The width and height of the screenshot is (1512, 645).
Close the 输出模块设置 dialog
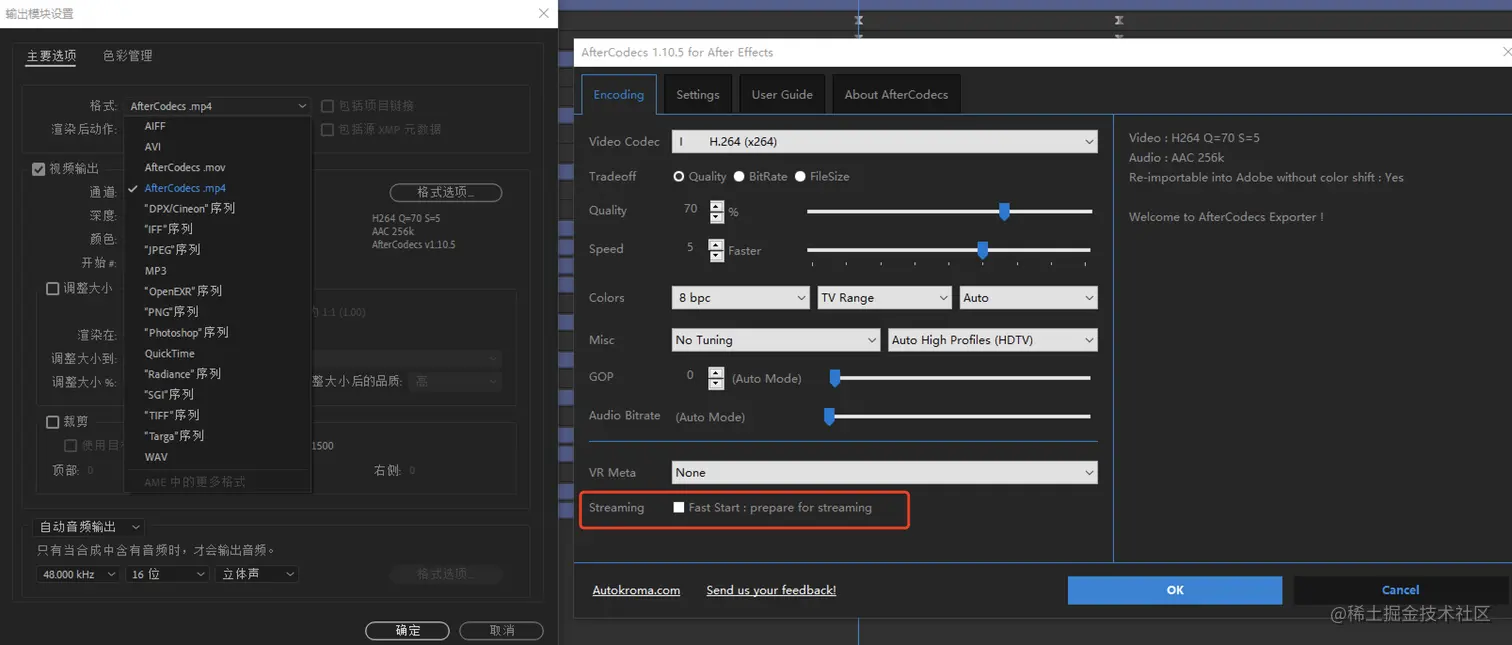pyautogui.click(x=543, y=14)
